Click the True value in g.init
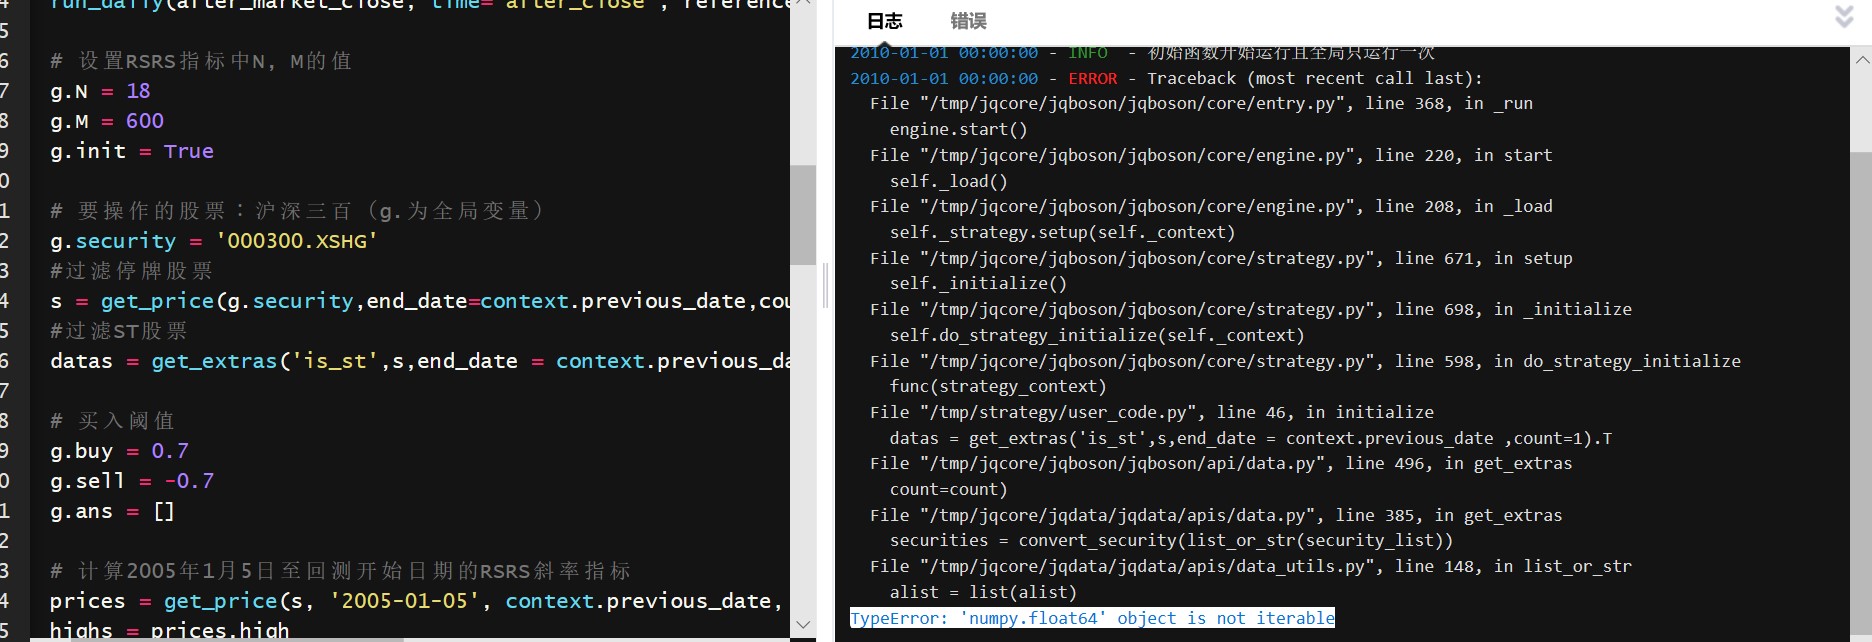1872x642 pixels. [x=188, y=151]
